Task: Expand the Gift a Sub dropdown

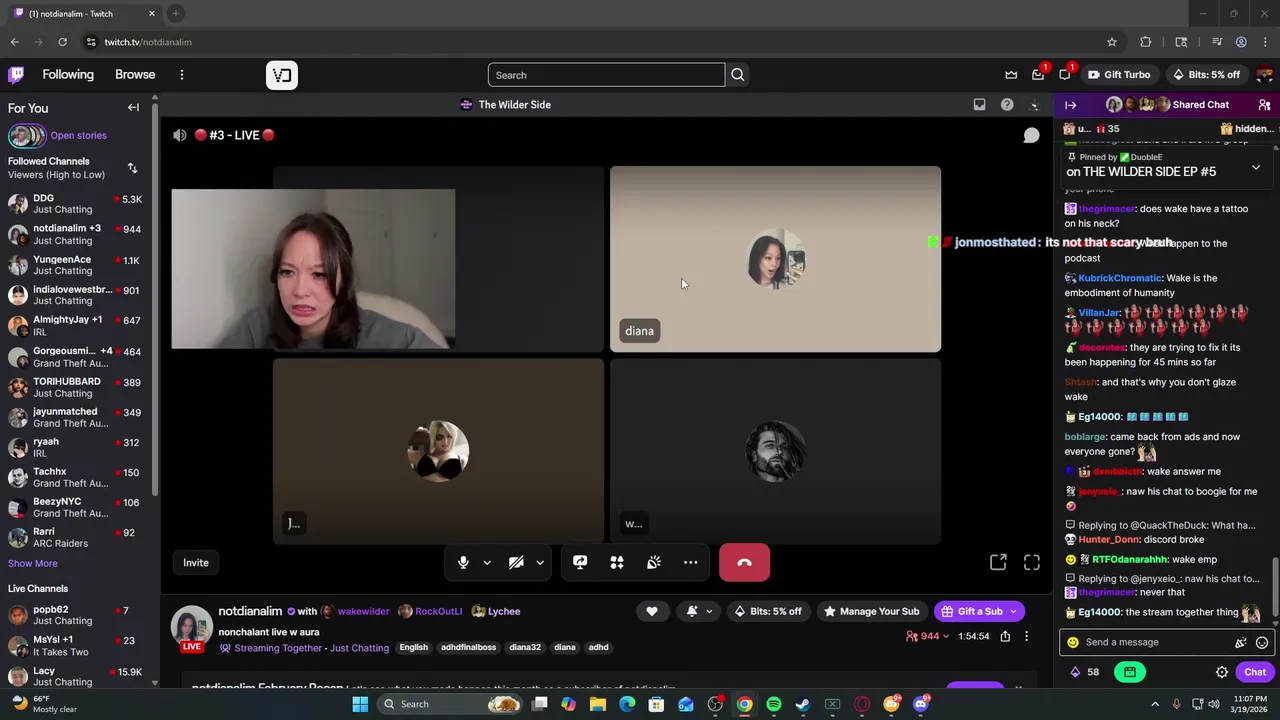Action: click(x=1013, y=611)
